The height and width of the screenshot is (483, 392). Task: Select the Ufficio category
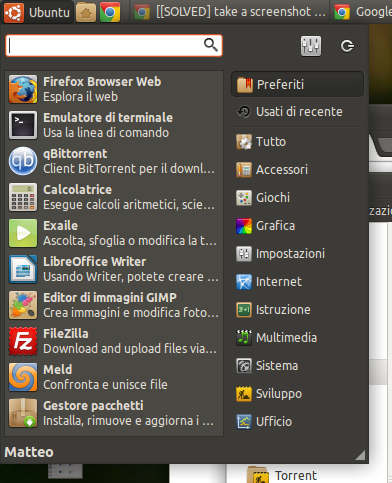tap(297, 422)
